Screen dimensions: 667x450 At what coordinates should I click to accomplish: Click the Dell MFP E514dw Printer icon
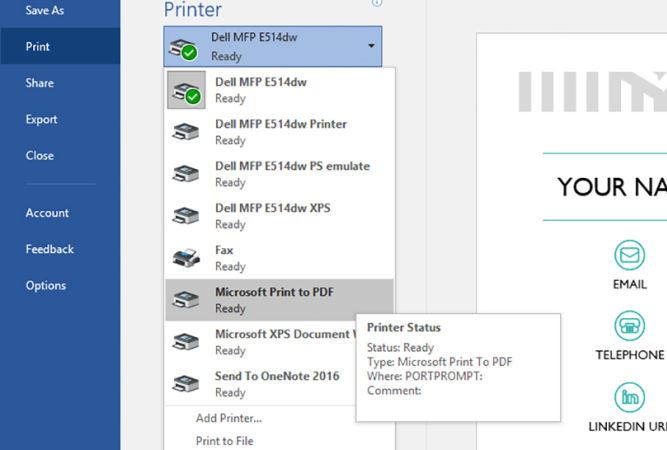[x=186, y=133]
